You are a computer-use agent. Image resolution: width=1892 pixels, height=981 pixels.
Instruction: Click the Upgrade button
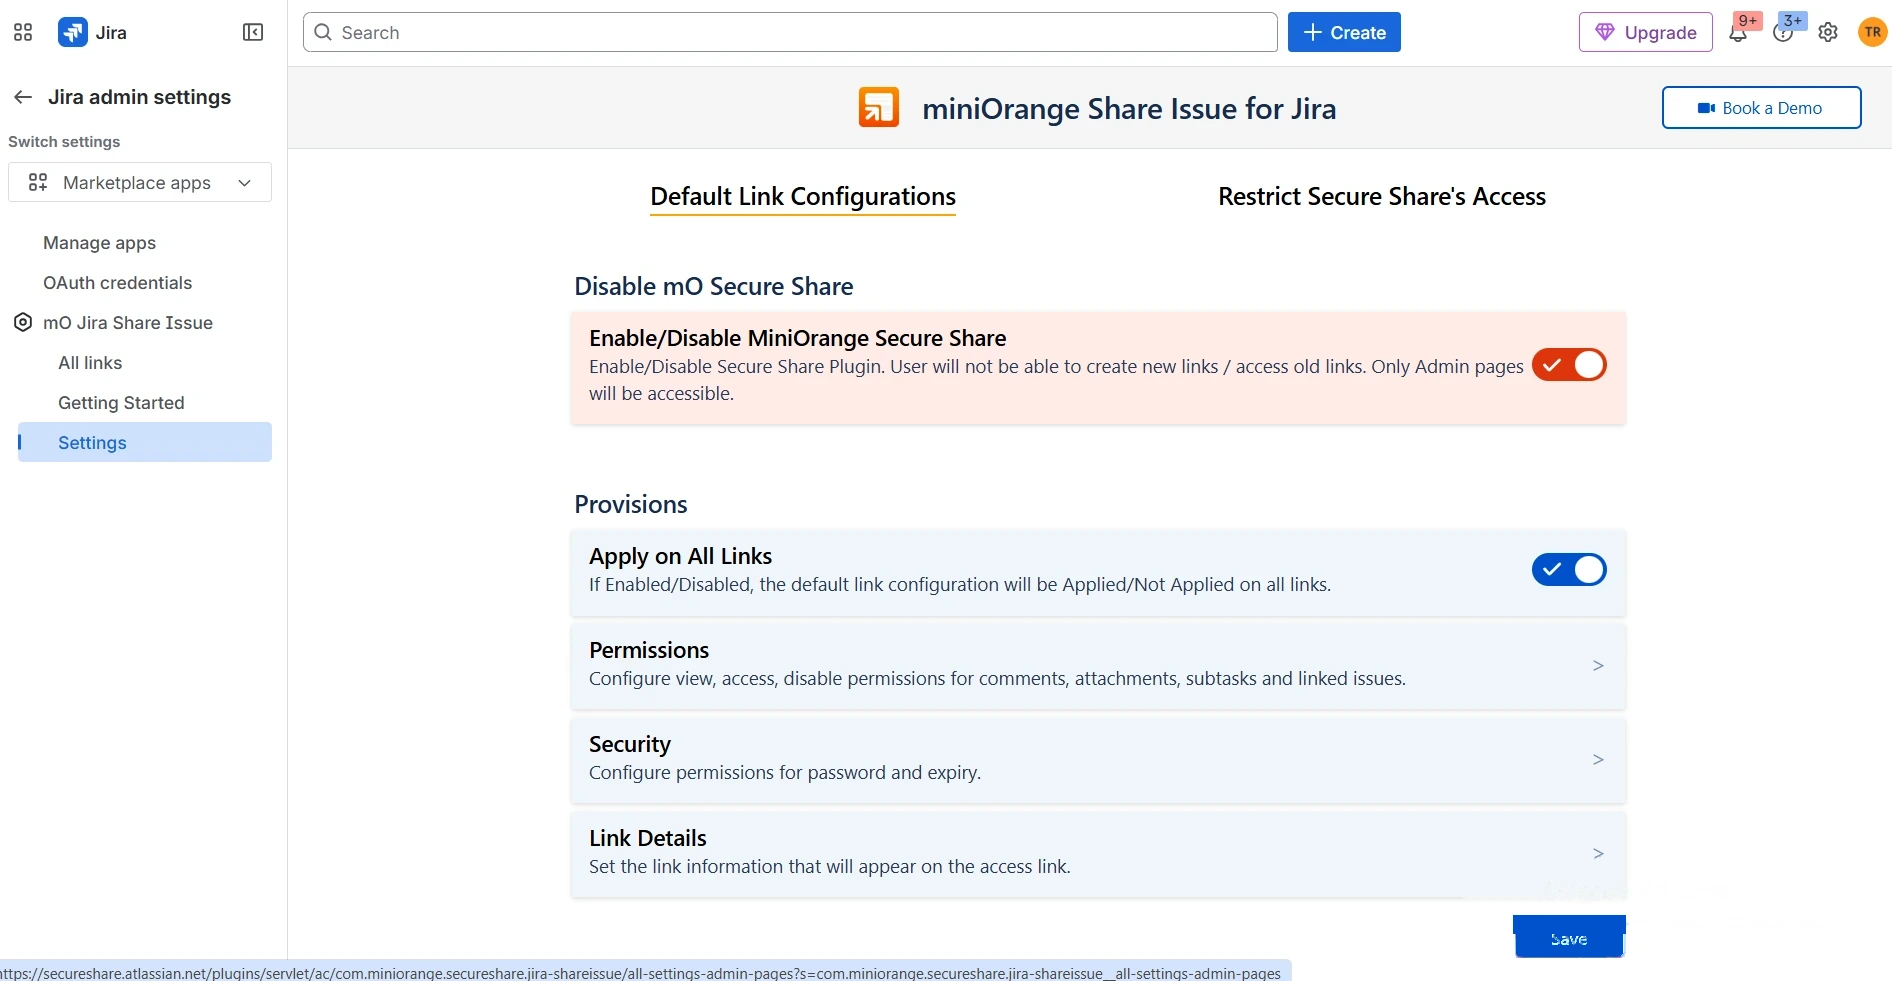(x=1645, y=32)
